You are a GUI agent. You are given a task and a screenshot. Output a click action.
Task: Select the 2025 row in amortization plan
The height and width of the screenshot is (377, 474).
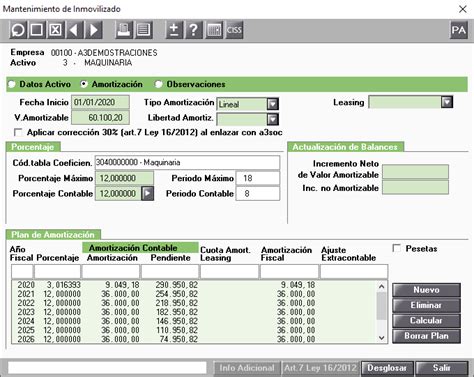click(194, 330)
